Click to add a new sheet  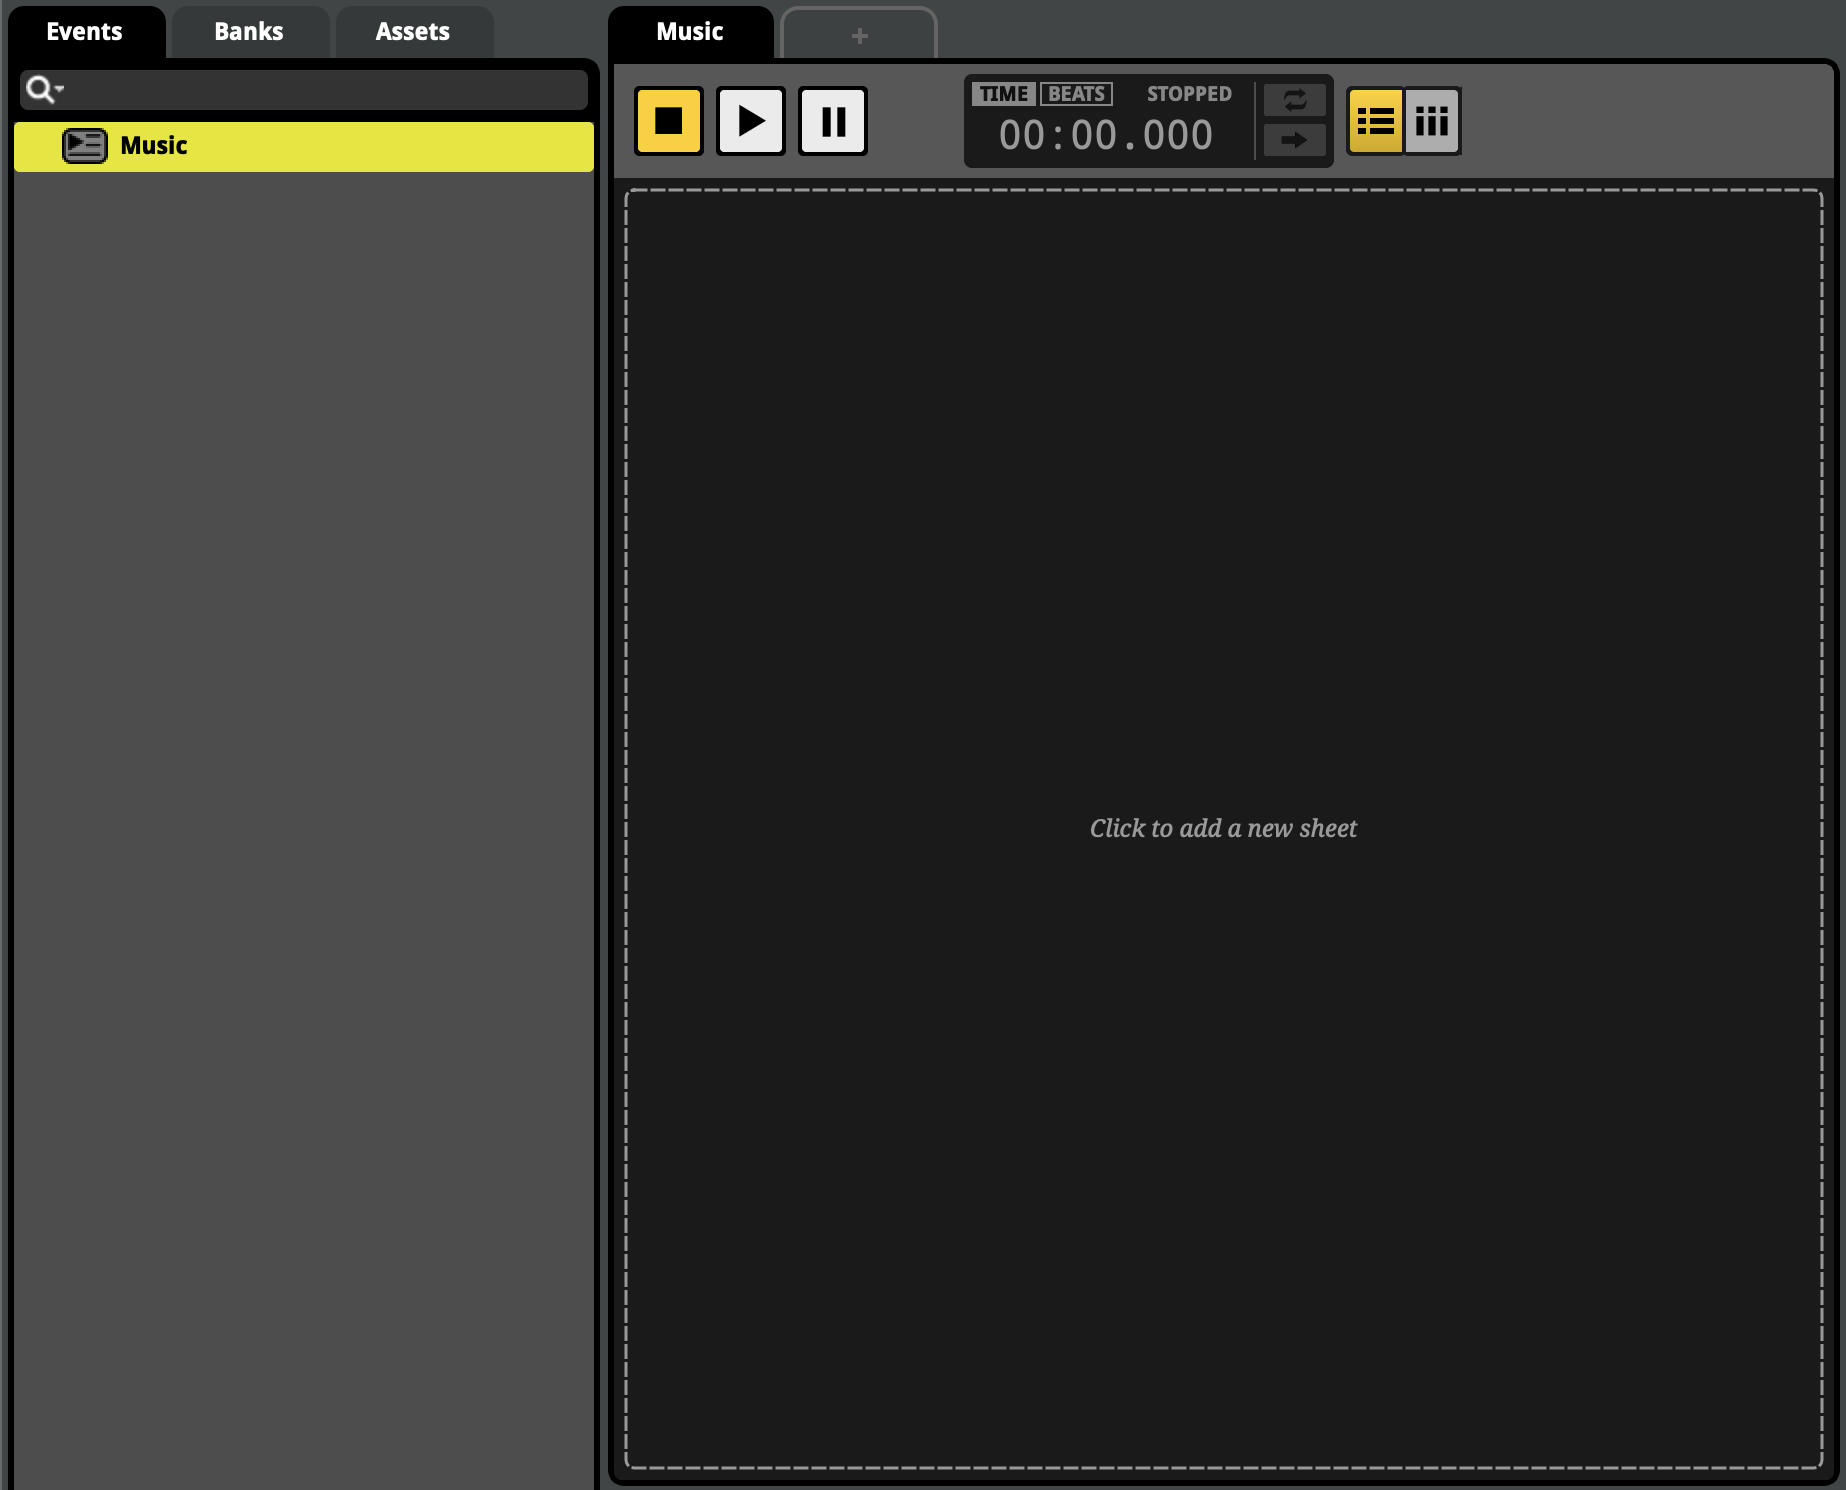(1223, 828)
